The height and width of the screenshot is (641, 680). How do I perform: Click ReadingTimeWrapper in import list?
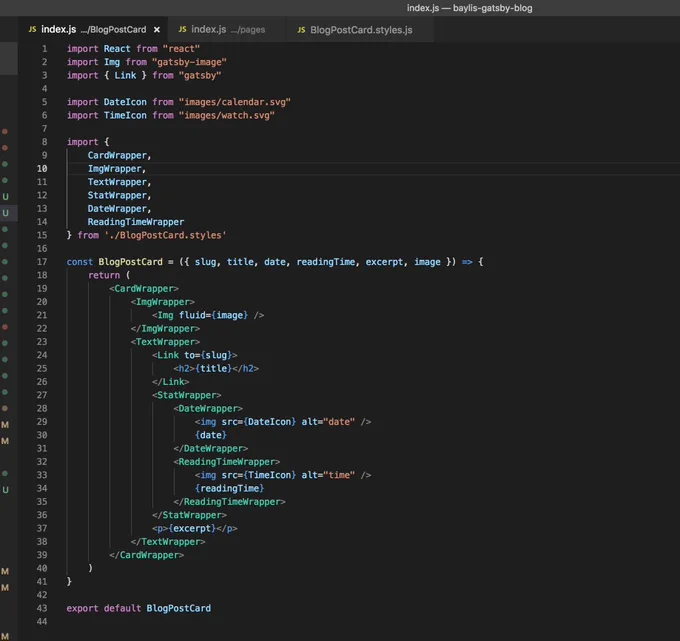[136, 222]
